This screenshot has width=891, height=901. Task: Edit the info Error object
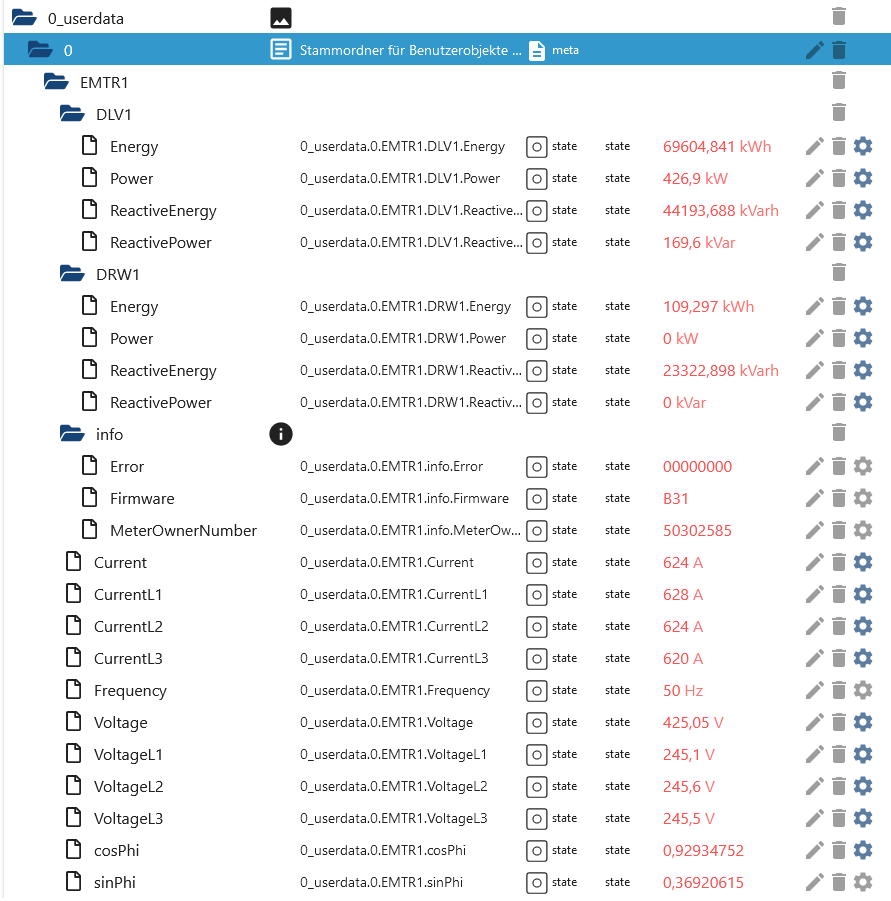point(815,467)
